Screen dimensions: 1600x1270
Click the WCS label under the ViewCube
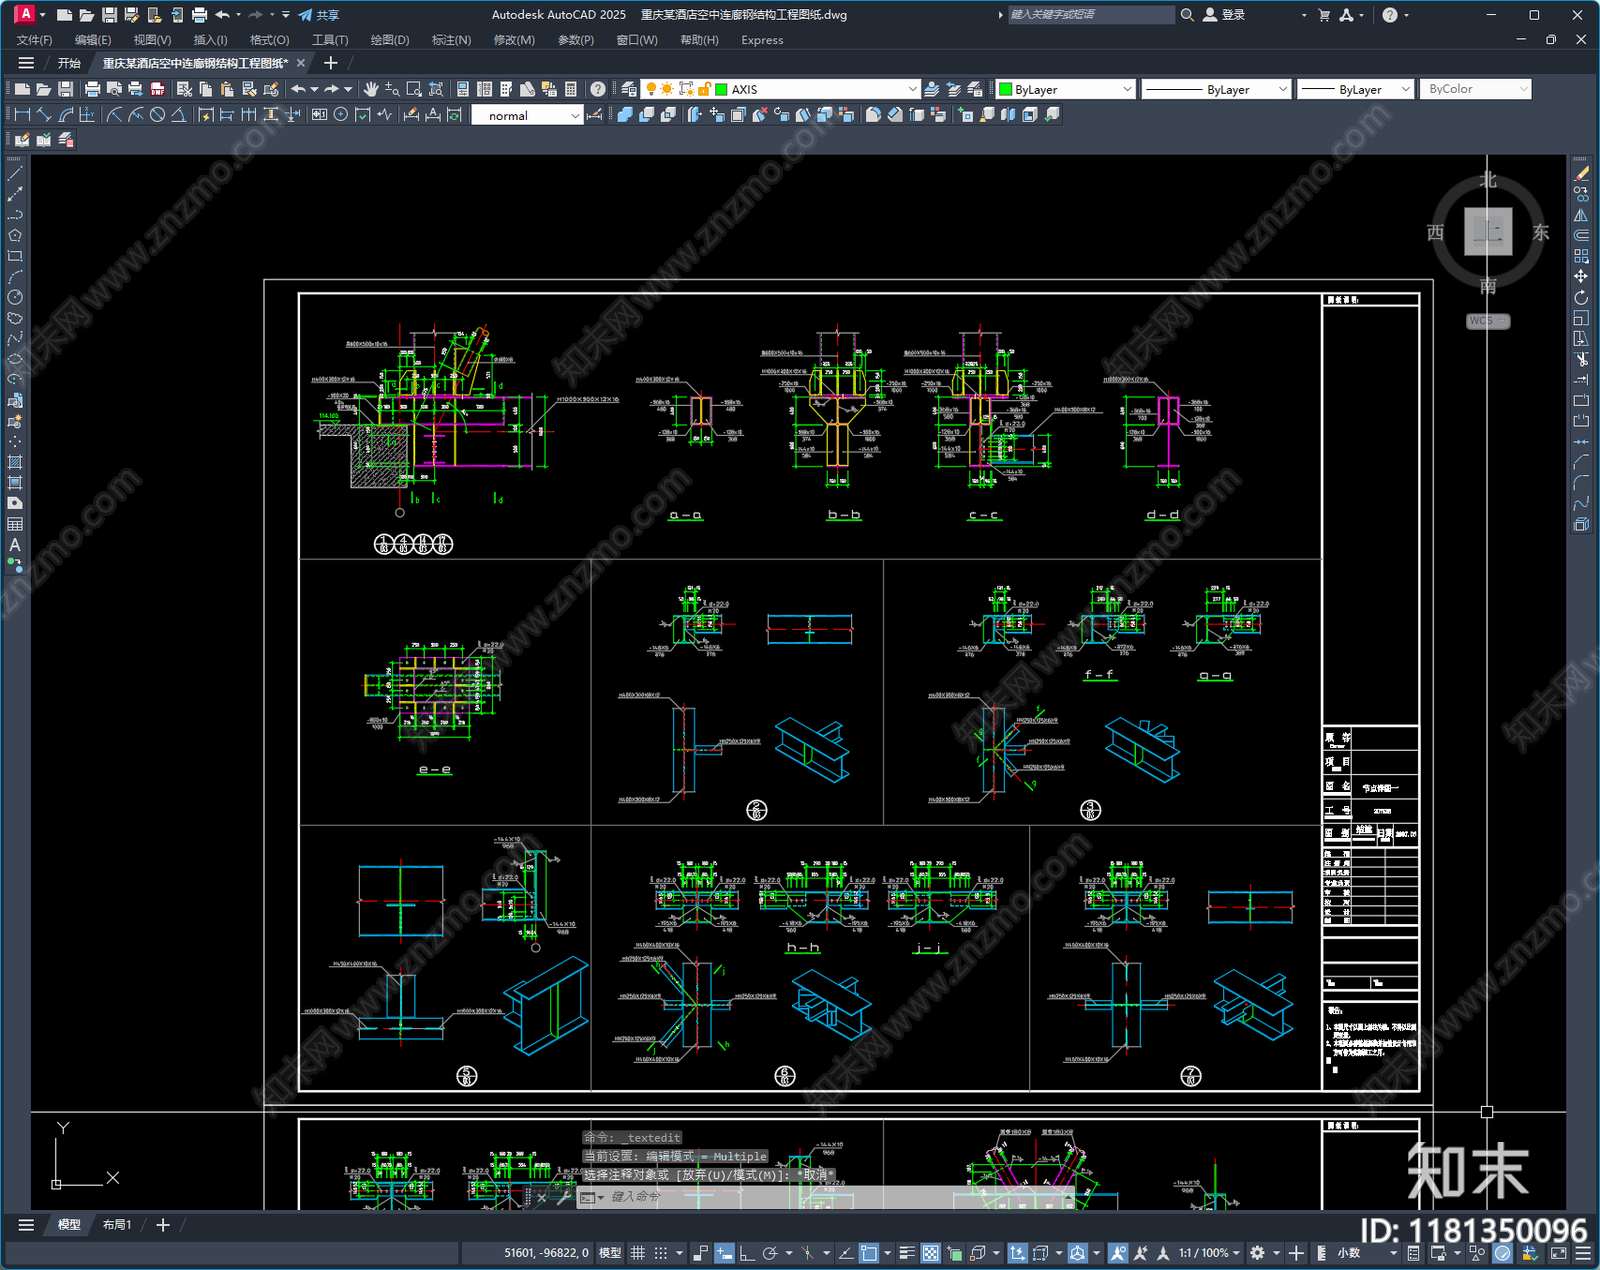[x=1488, y=321]
